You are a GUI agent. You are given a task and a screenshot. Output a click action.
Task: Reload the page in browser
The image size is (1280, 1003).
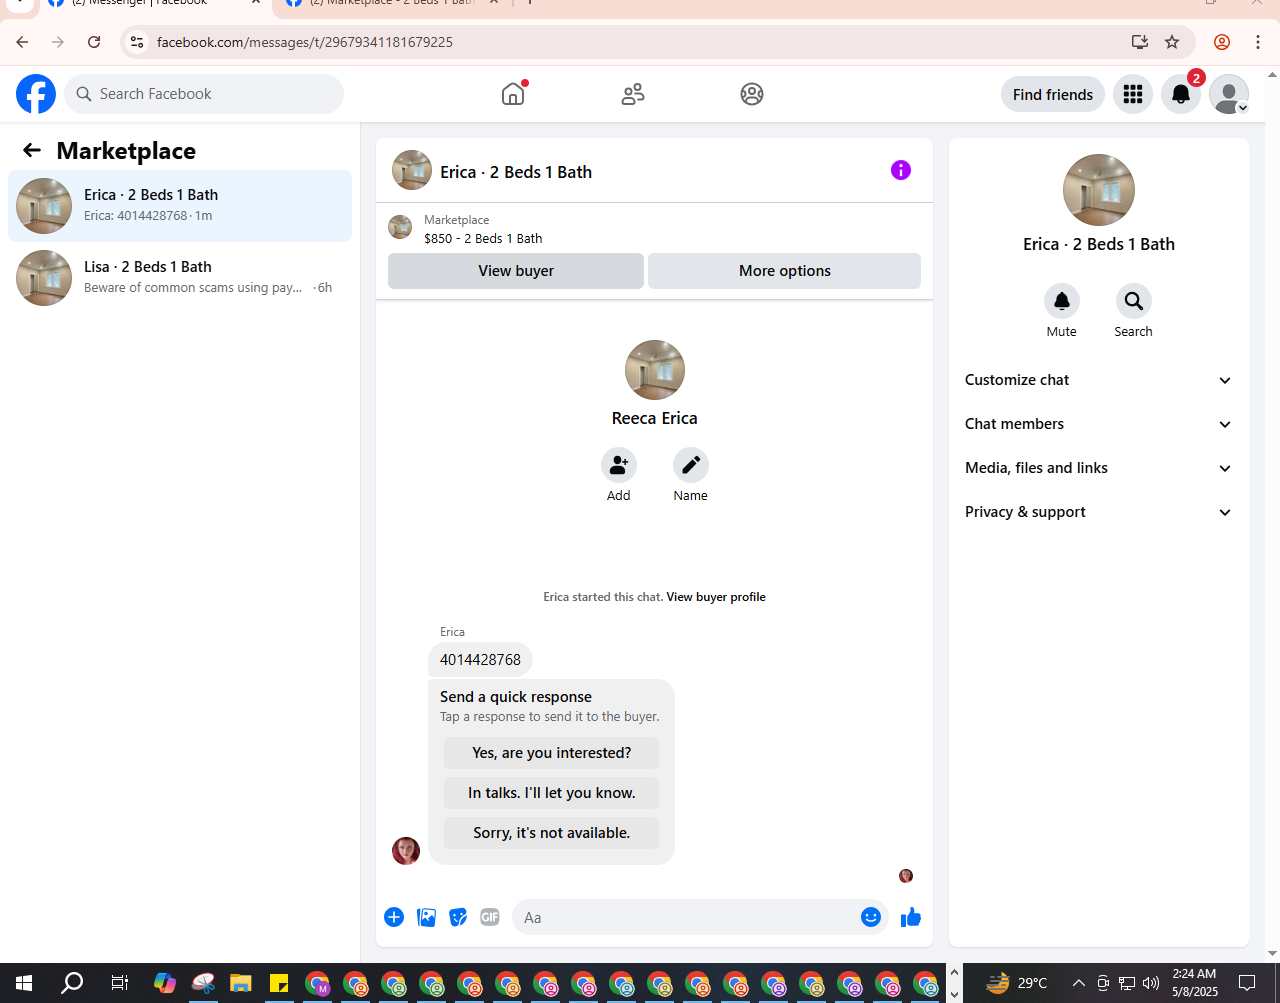click(94, 42)
